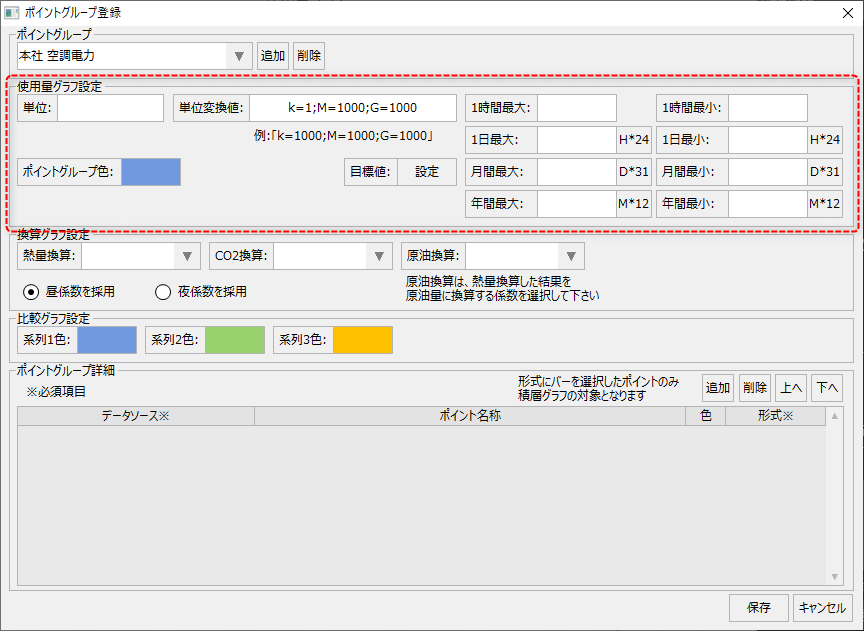Viewport: 864px width, 631px height.
Task: Click the 上へ button to move item up
Action: click(x=791, y=387)
